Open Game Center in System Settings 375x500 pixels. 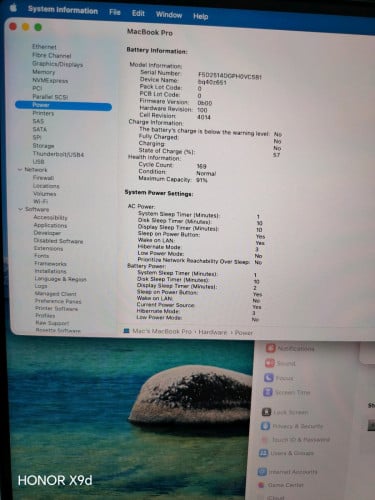(x=281, y=485)
